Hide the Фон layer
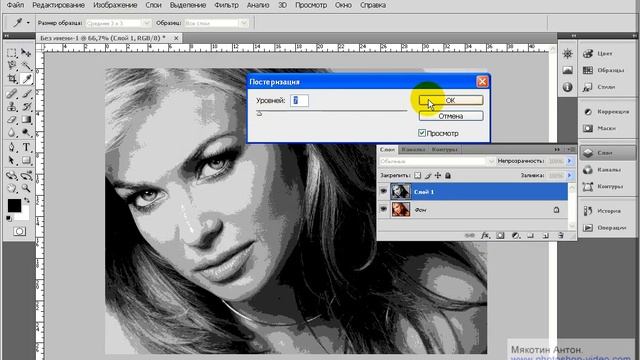Image resolution: width=640 pixels, height=360 pixels. [x=383, y=209]
